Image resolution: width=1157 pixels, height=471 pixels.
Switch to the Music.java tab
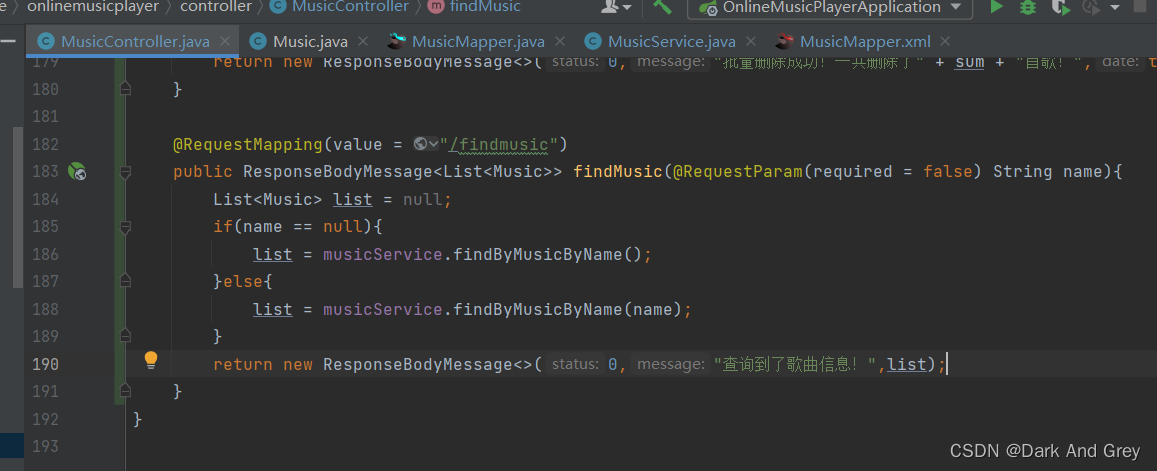click(310, 41)
